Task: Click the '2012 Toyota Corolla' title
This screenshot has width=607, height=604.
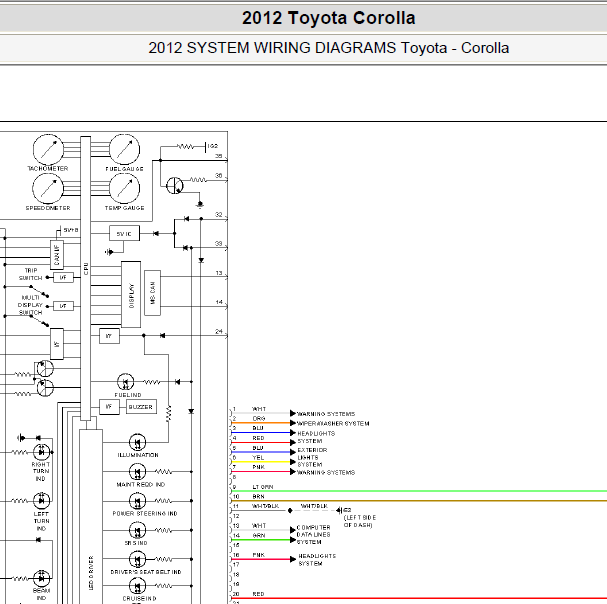Action: tap(329, 18)
